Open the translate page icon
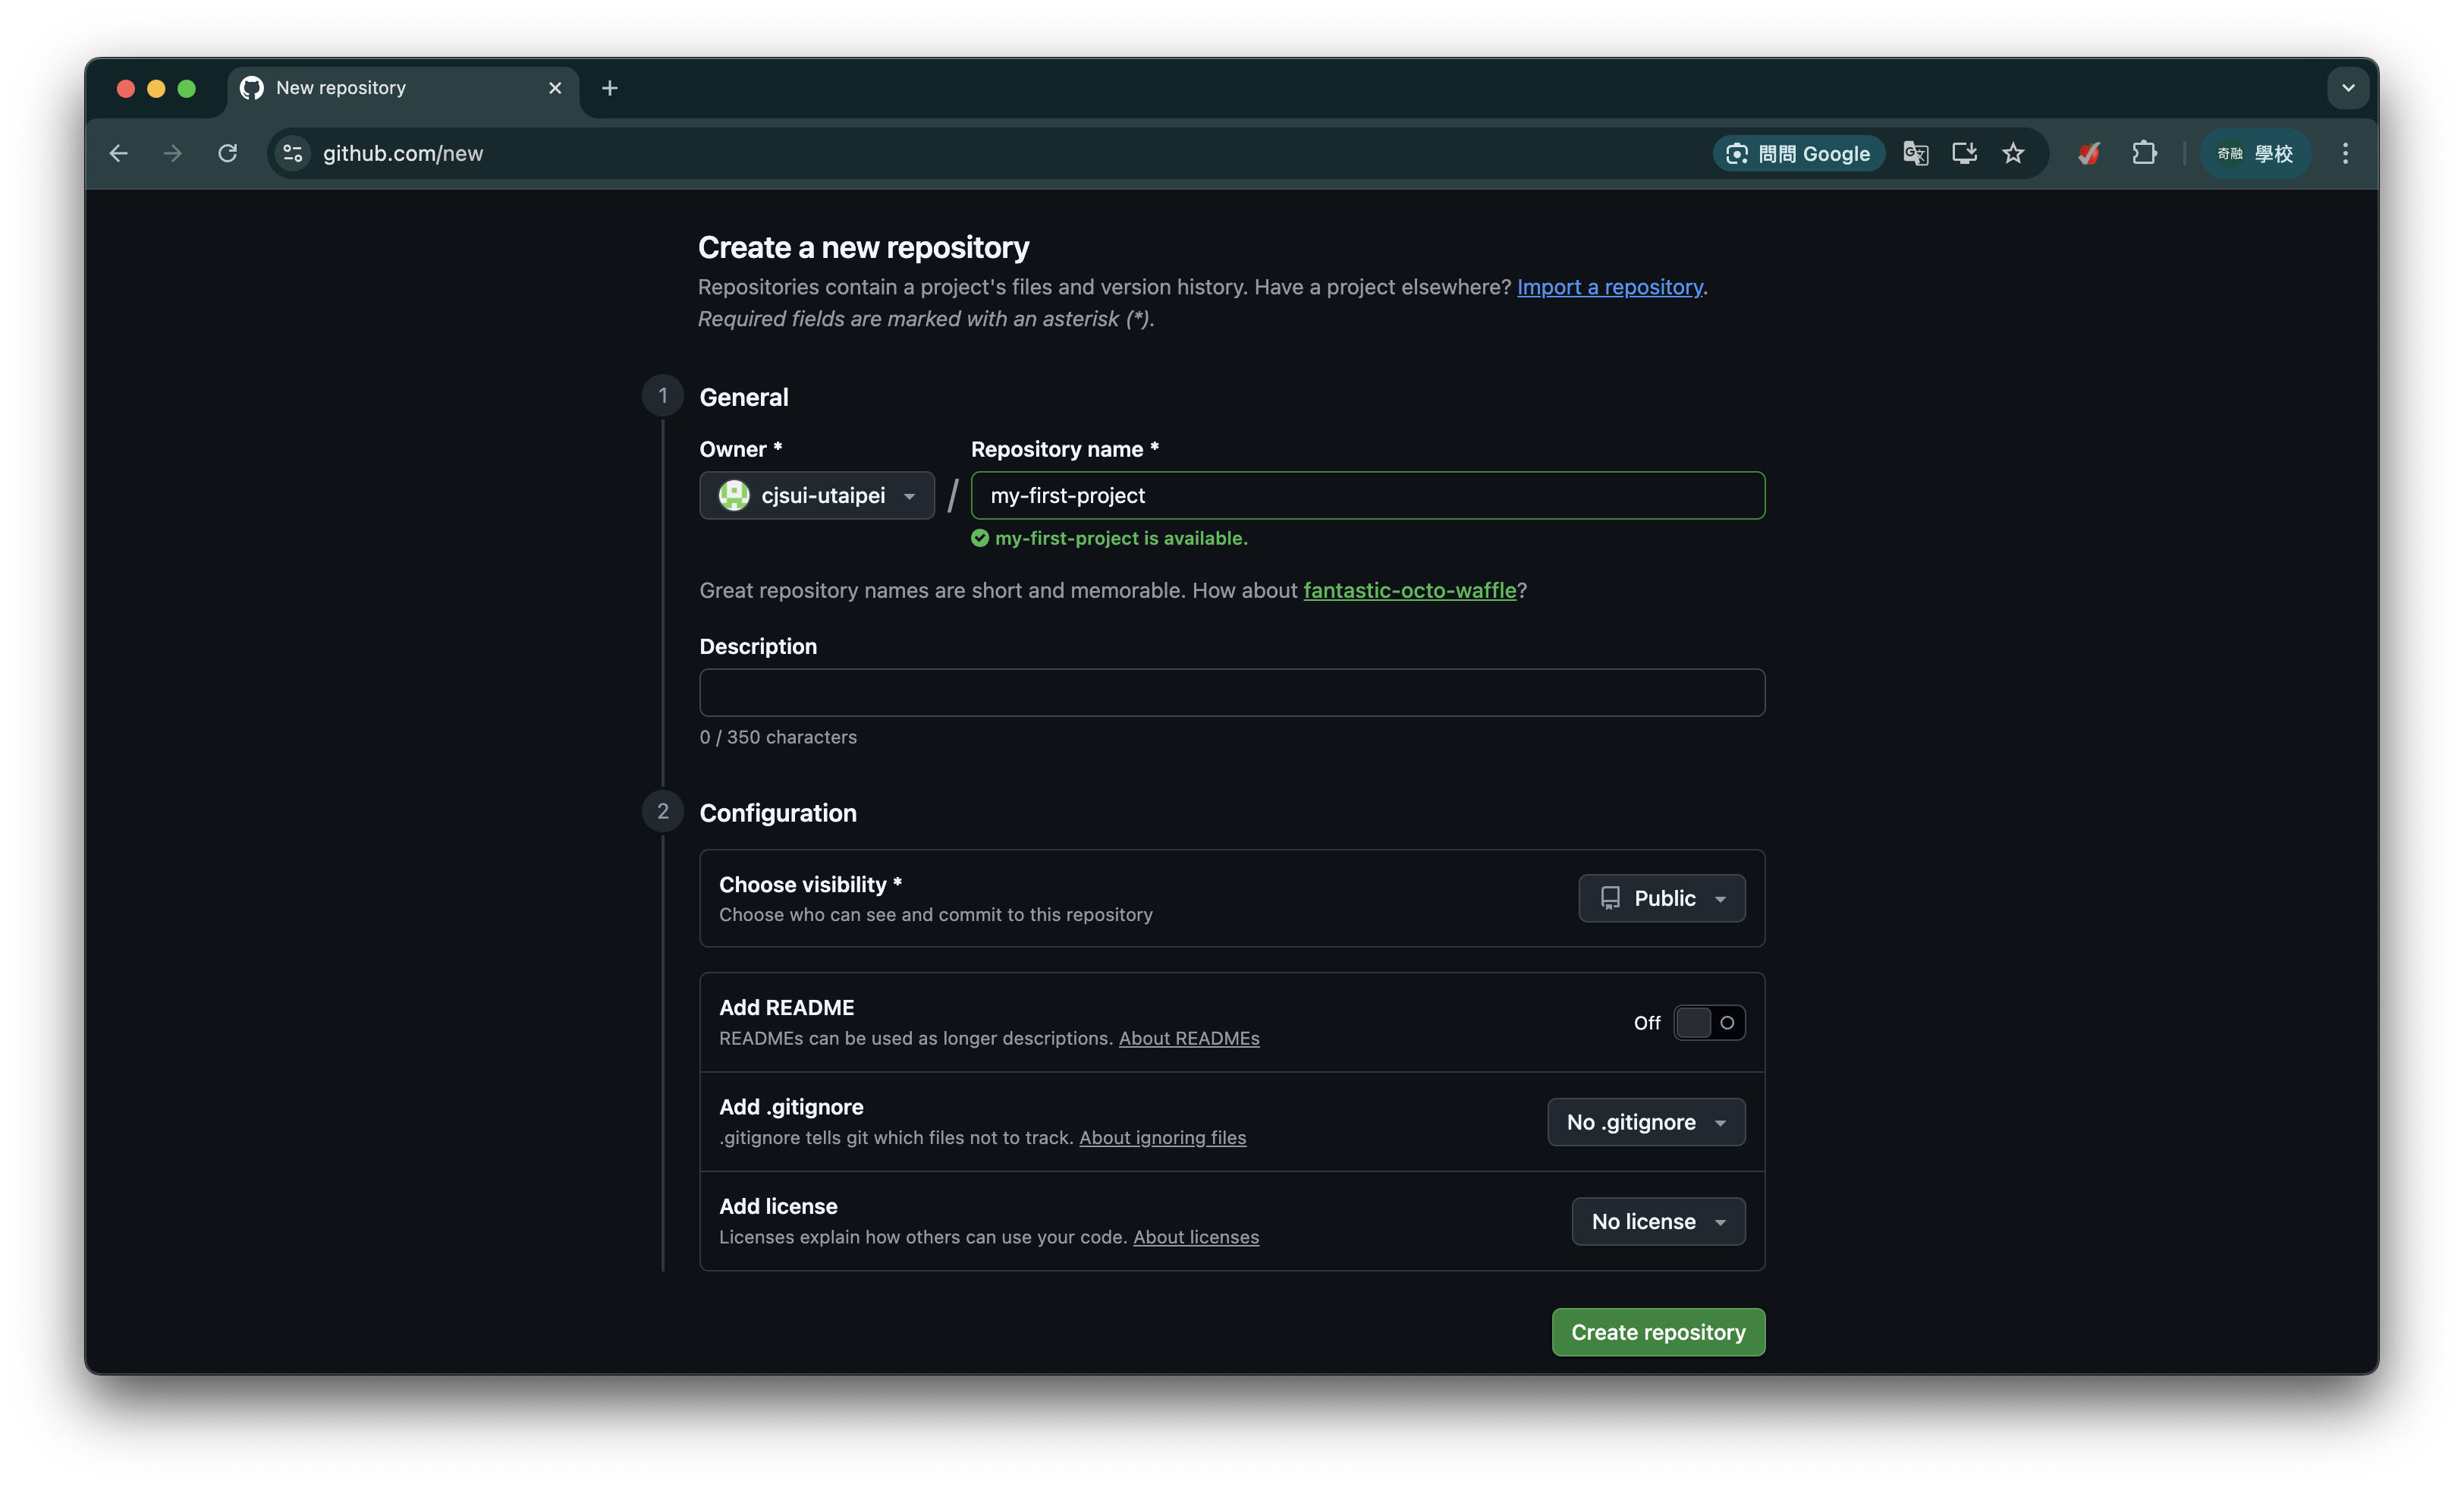Viewport: 2464px width, 1487px height. click(1915, 153)
